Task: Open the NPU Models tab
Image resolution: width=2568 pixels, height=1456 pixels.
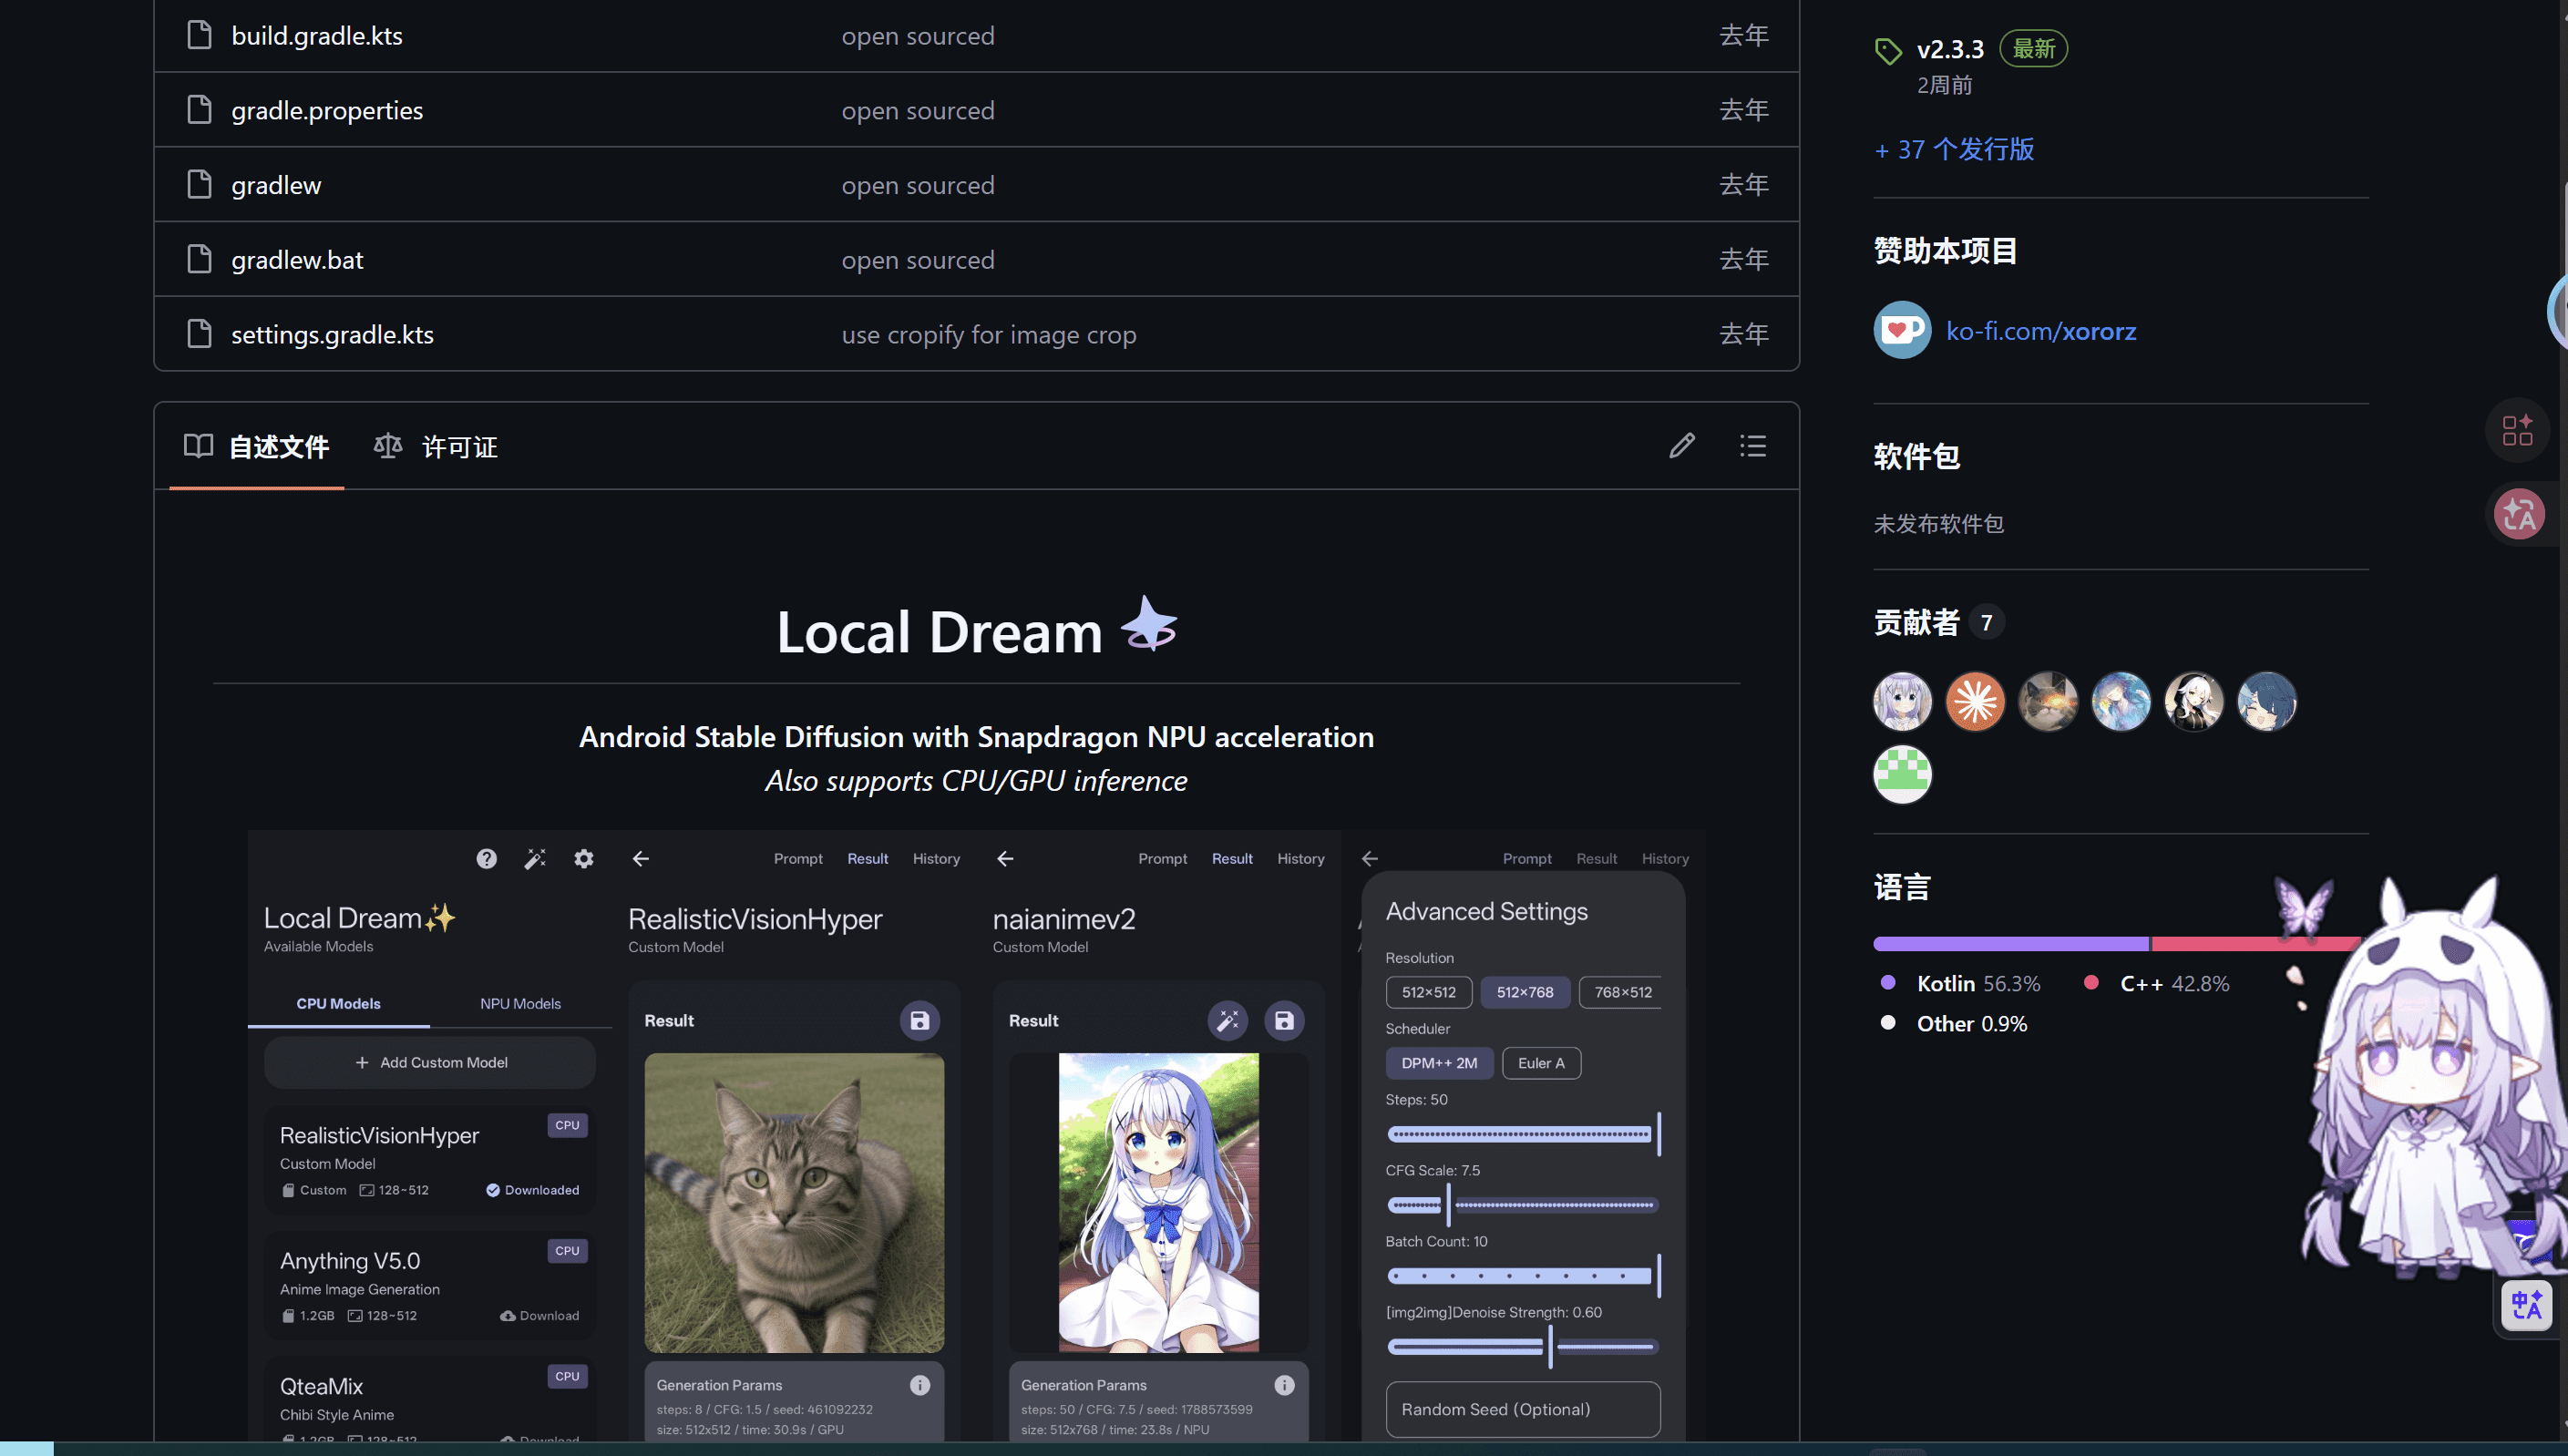Action: tap(520, 1003)
